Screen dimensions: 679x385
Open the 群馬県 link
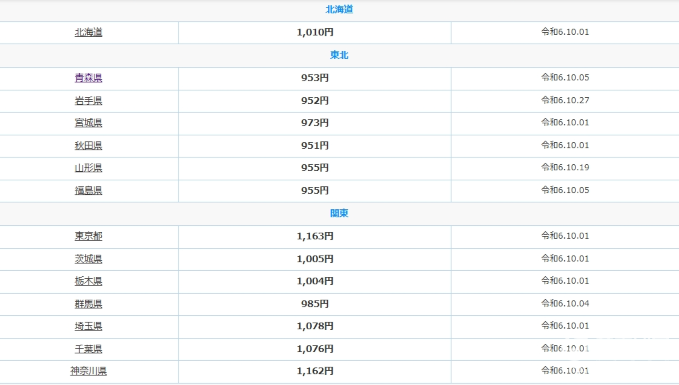coord(88,304)
